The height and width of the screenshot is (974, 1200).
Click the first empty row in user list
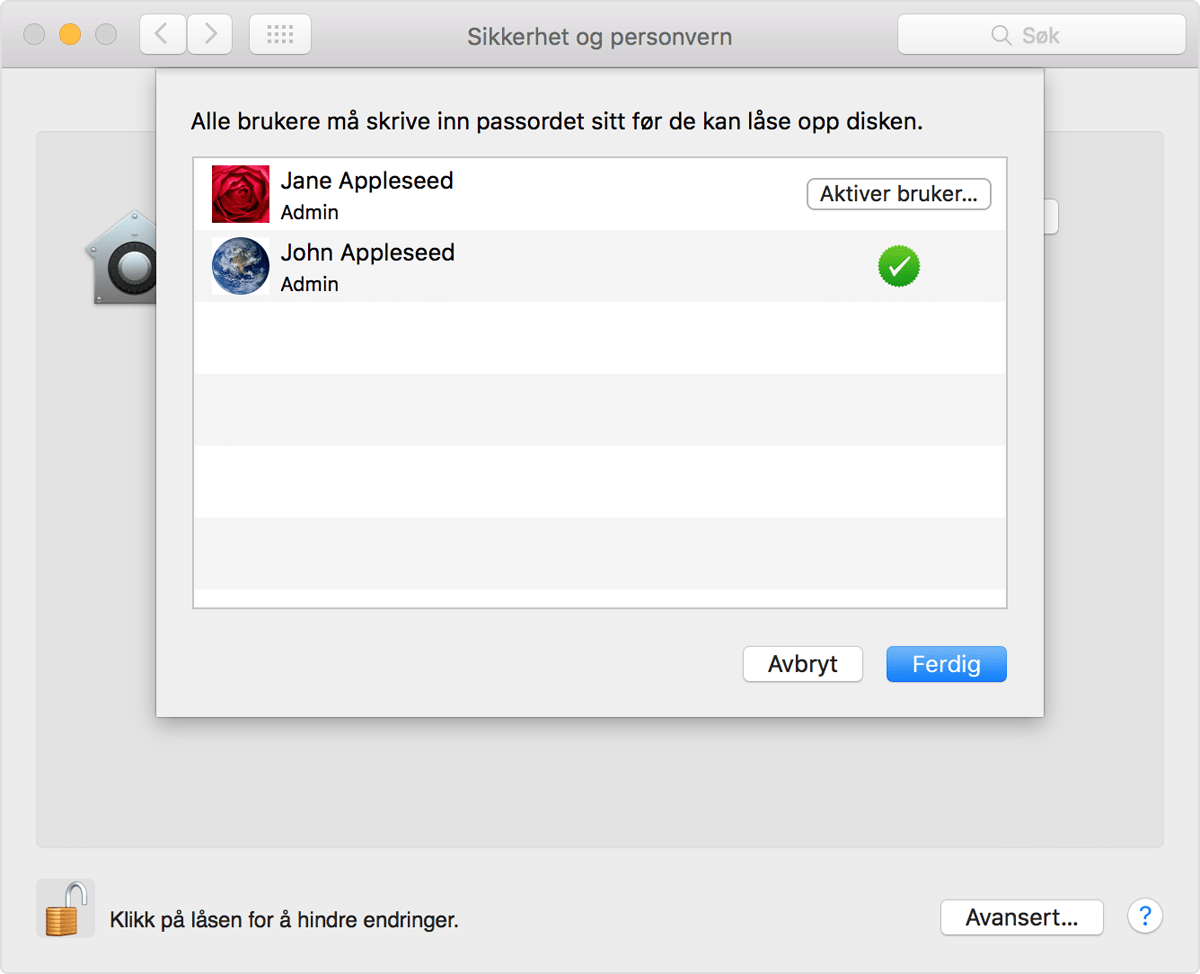[599, 338]
